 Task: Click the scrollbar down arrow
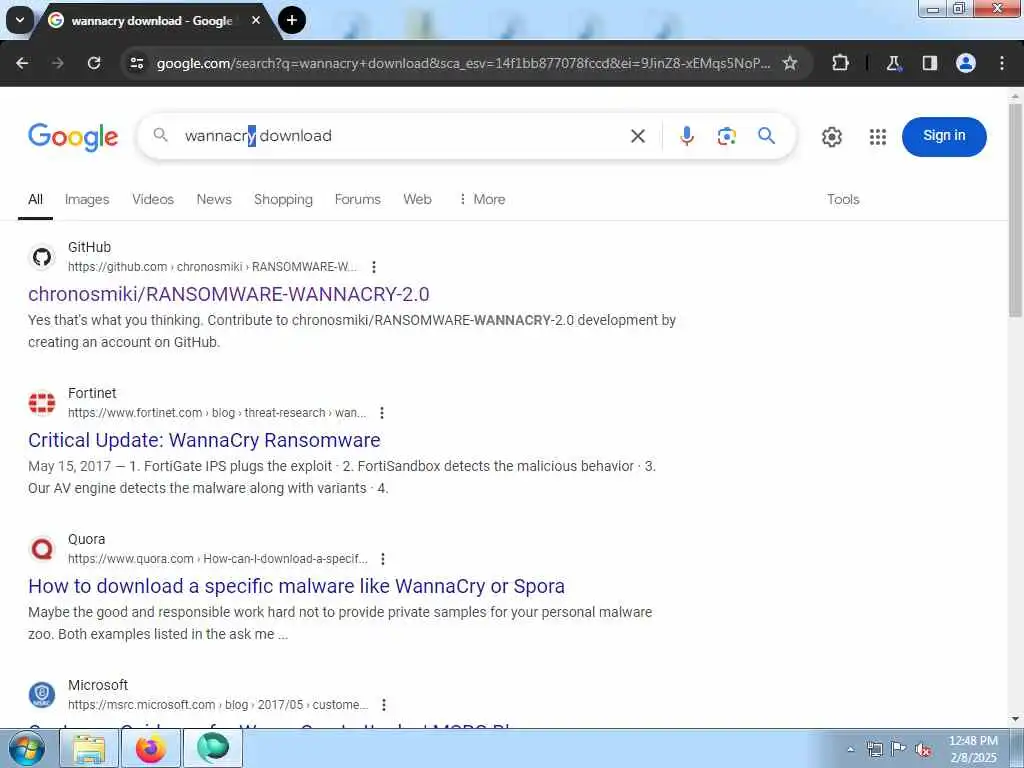[1015, 719]
